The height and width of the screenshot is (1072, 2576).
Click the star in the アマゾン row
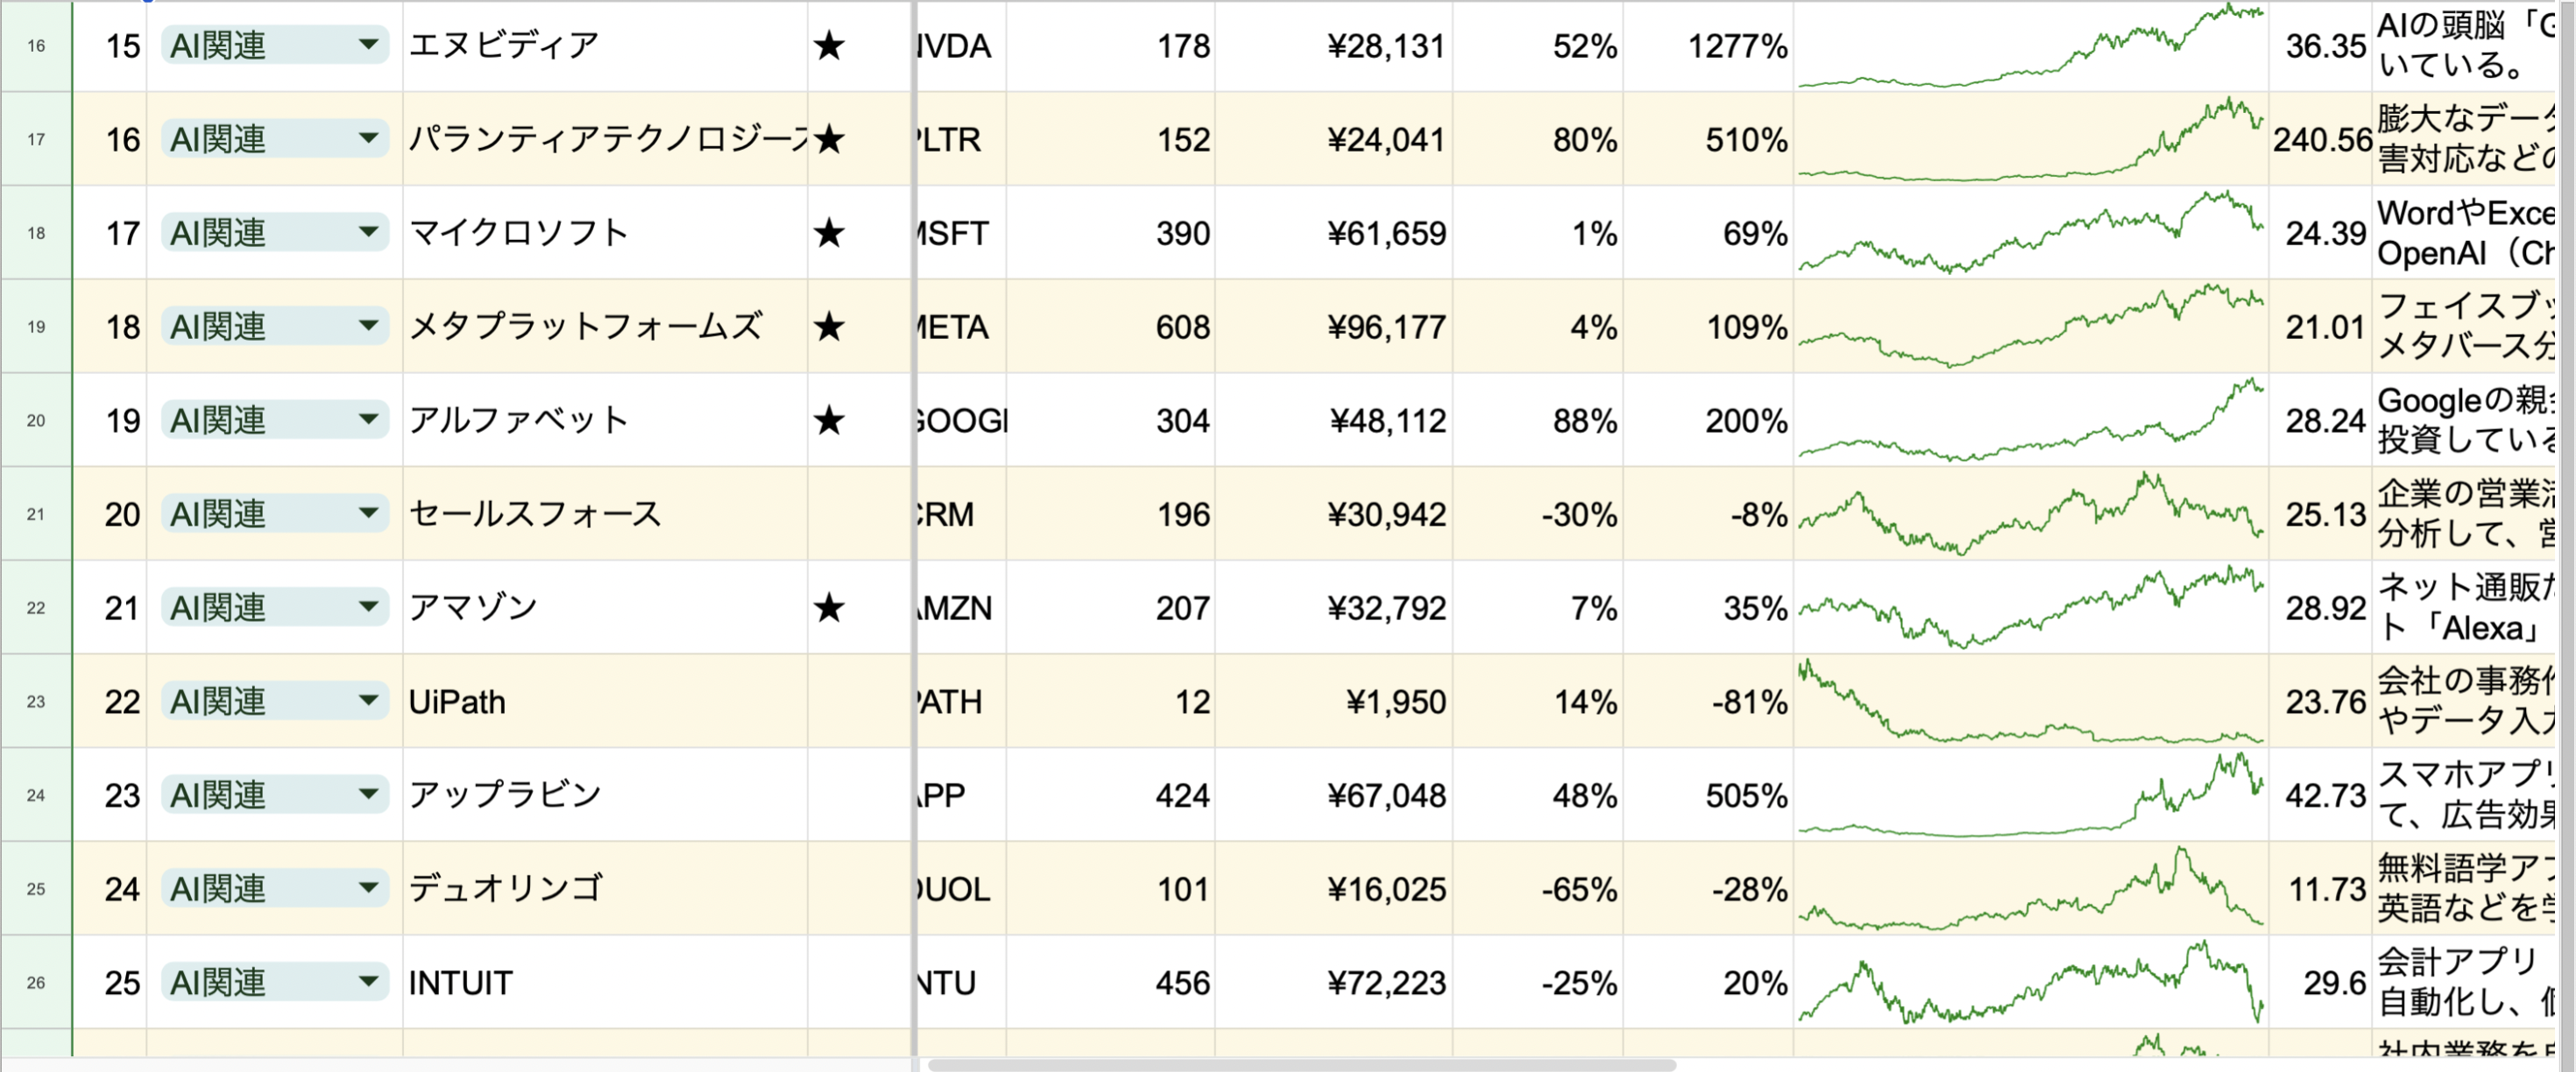pyautogui.click(x=829, y=608)
